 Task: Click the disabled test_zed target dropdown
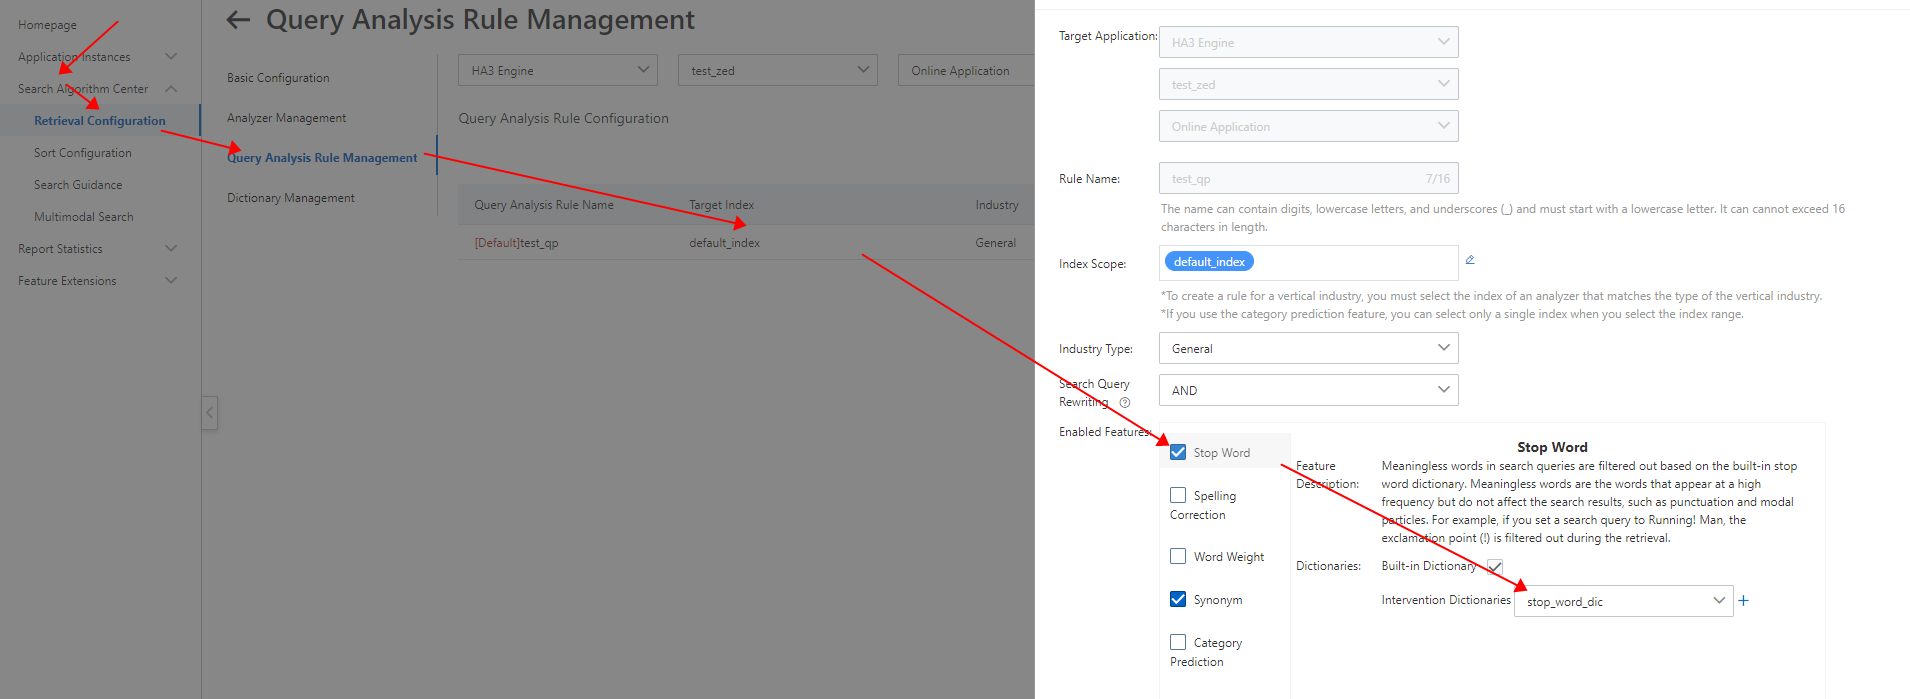pyautogui.click(x=1308, y=84)
